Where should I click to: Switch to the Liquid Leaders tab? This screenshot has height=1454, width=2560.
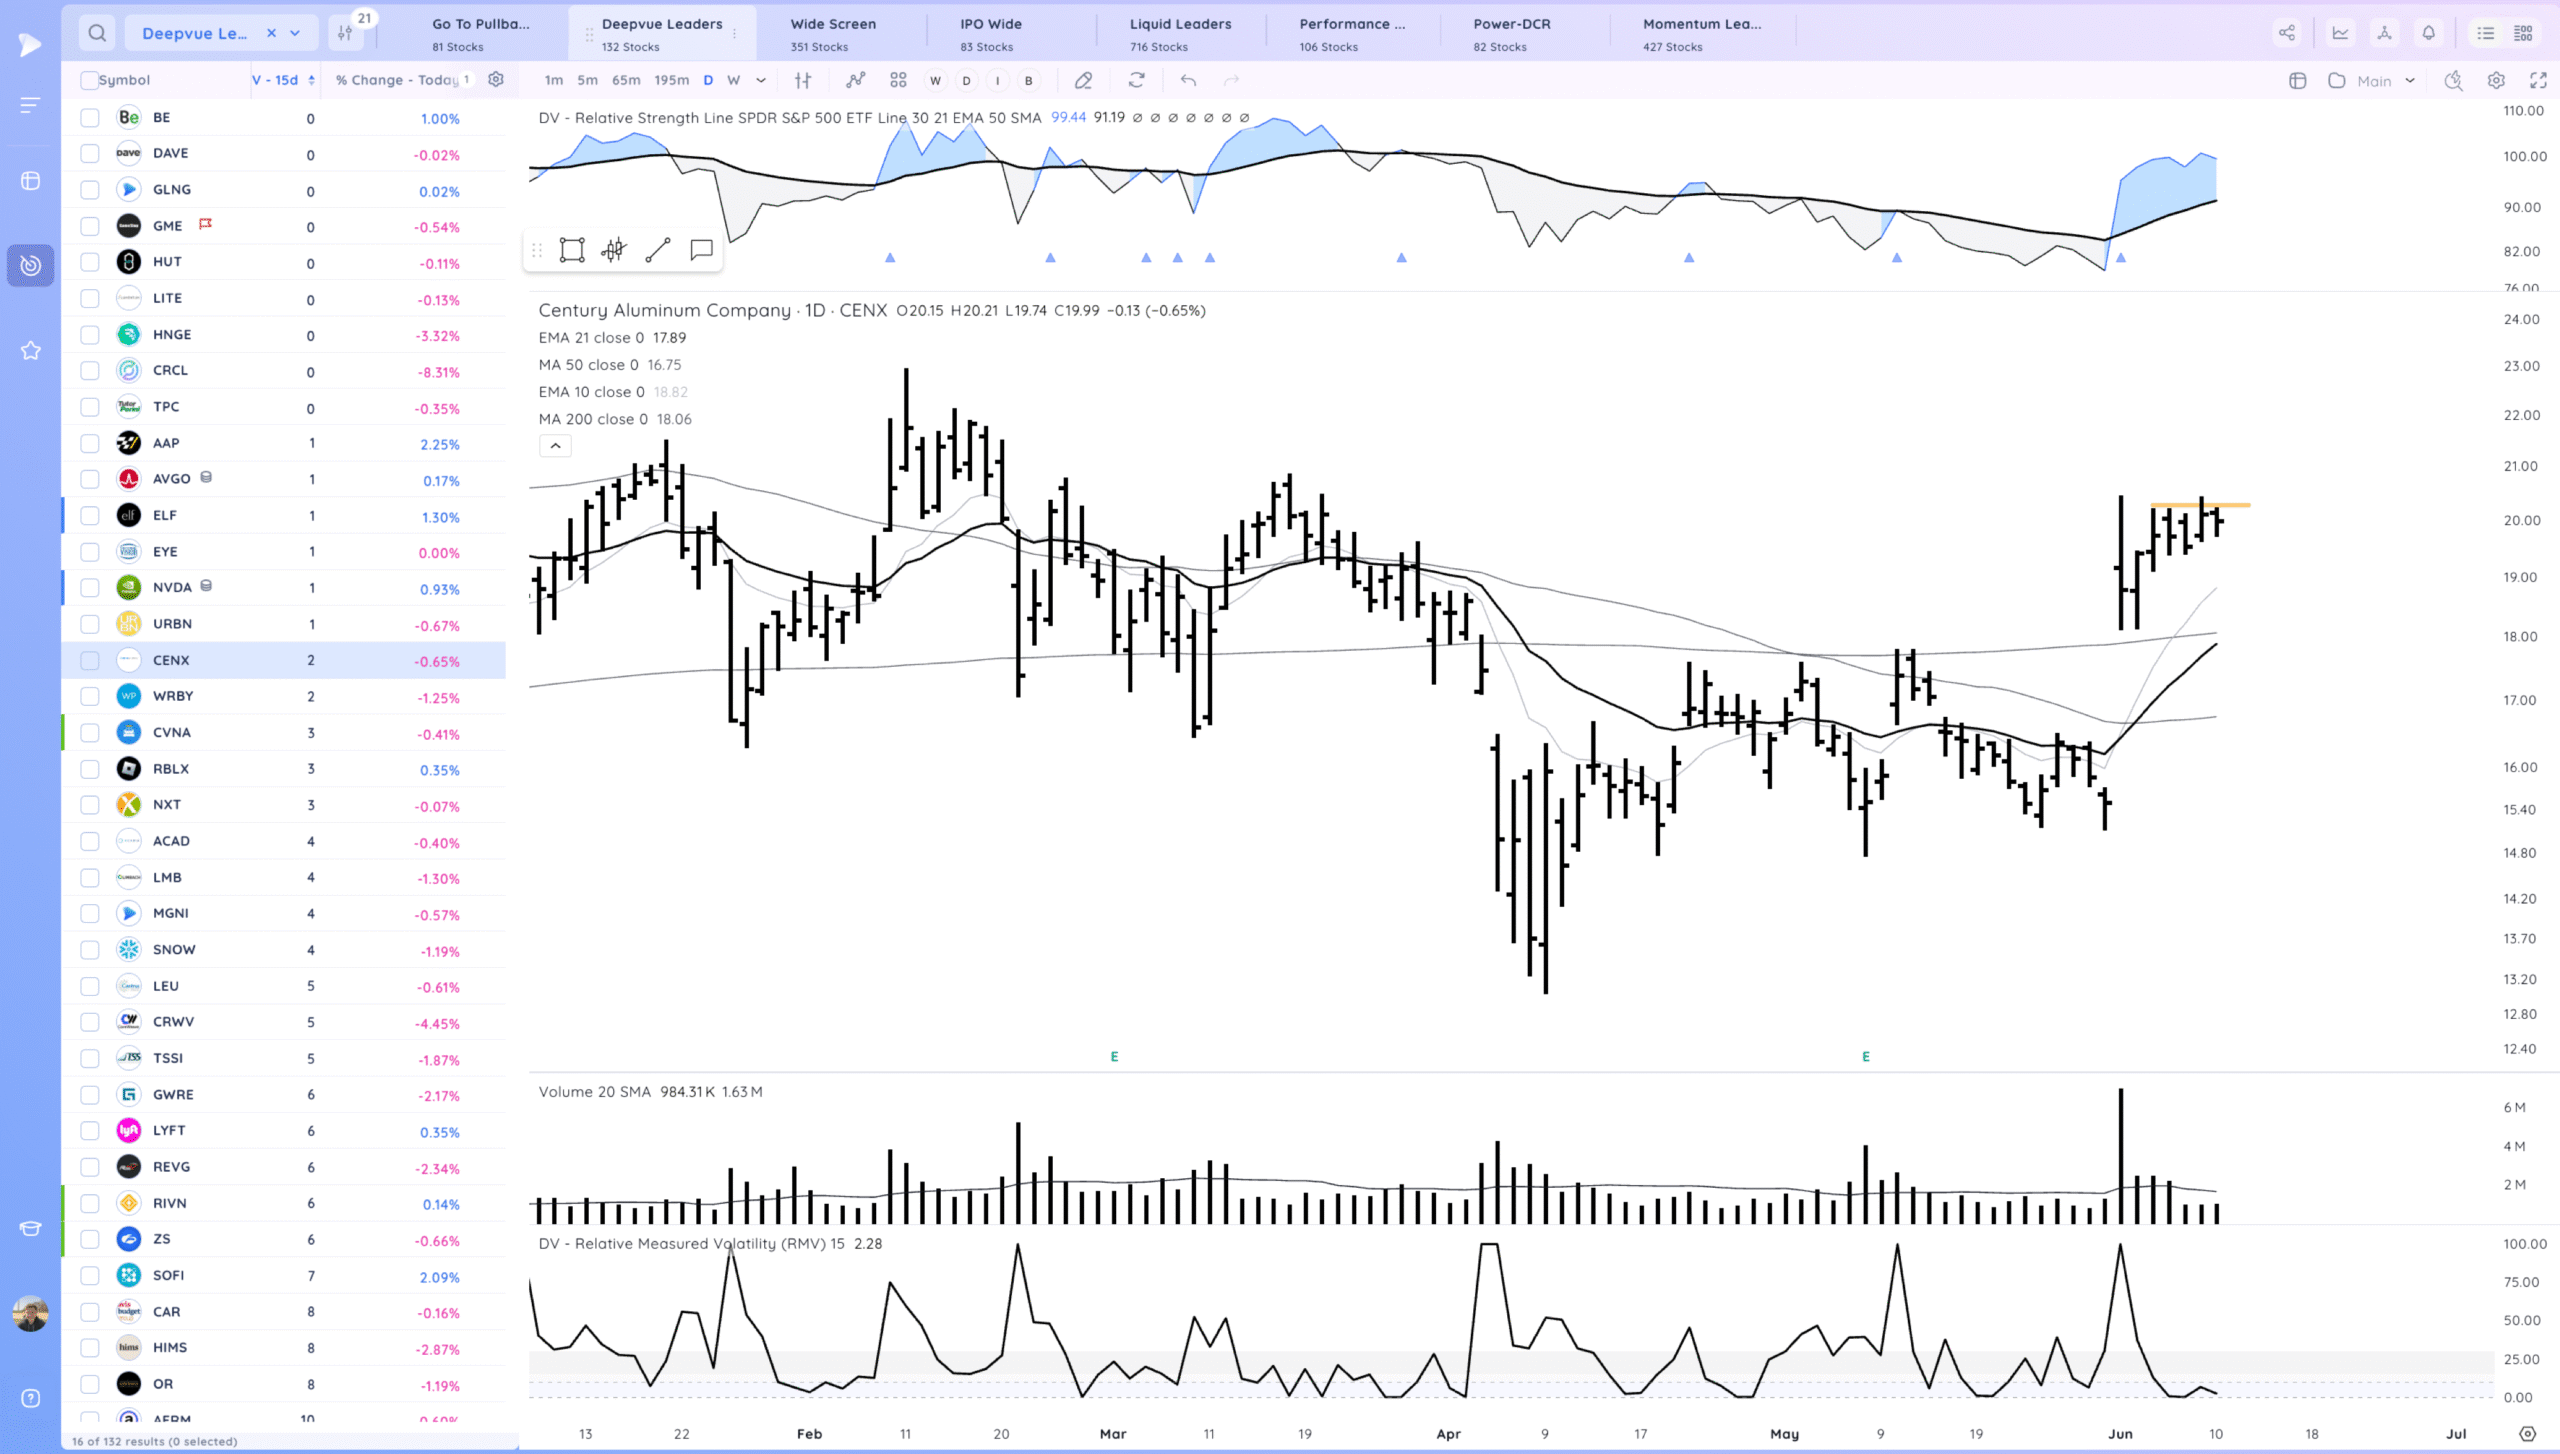(x=1180, y=33)
